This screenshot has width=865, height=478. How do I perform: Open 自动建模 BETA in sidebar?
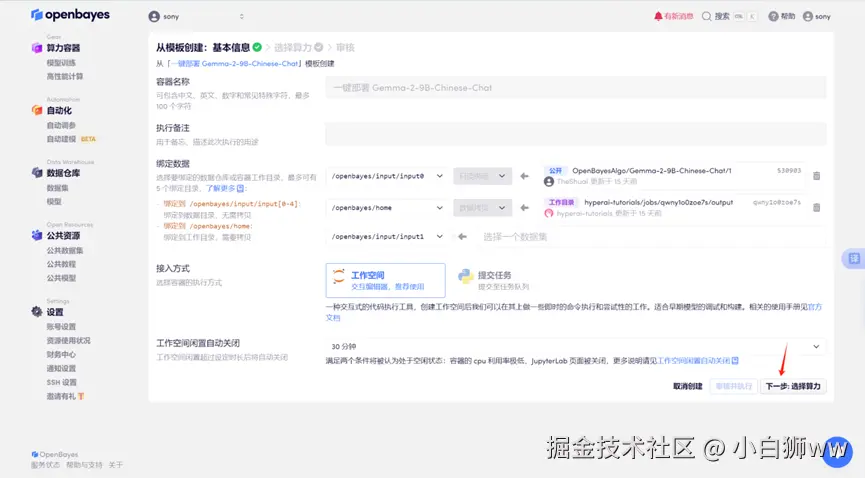click(x=71, y=139)
